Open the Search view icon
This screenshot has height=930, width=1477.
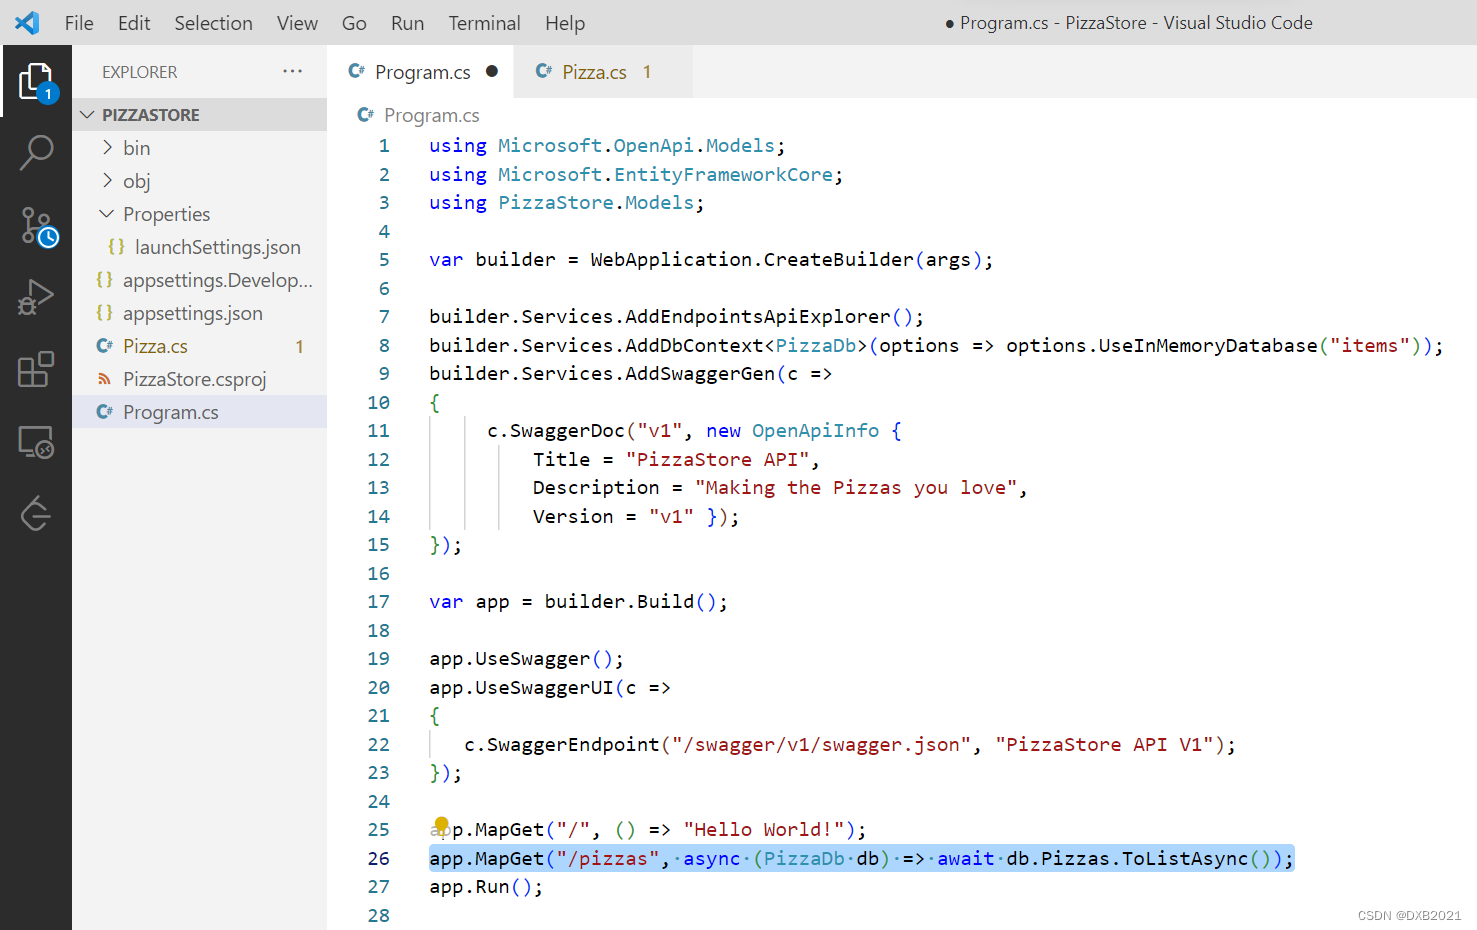36,153
